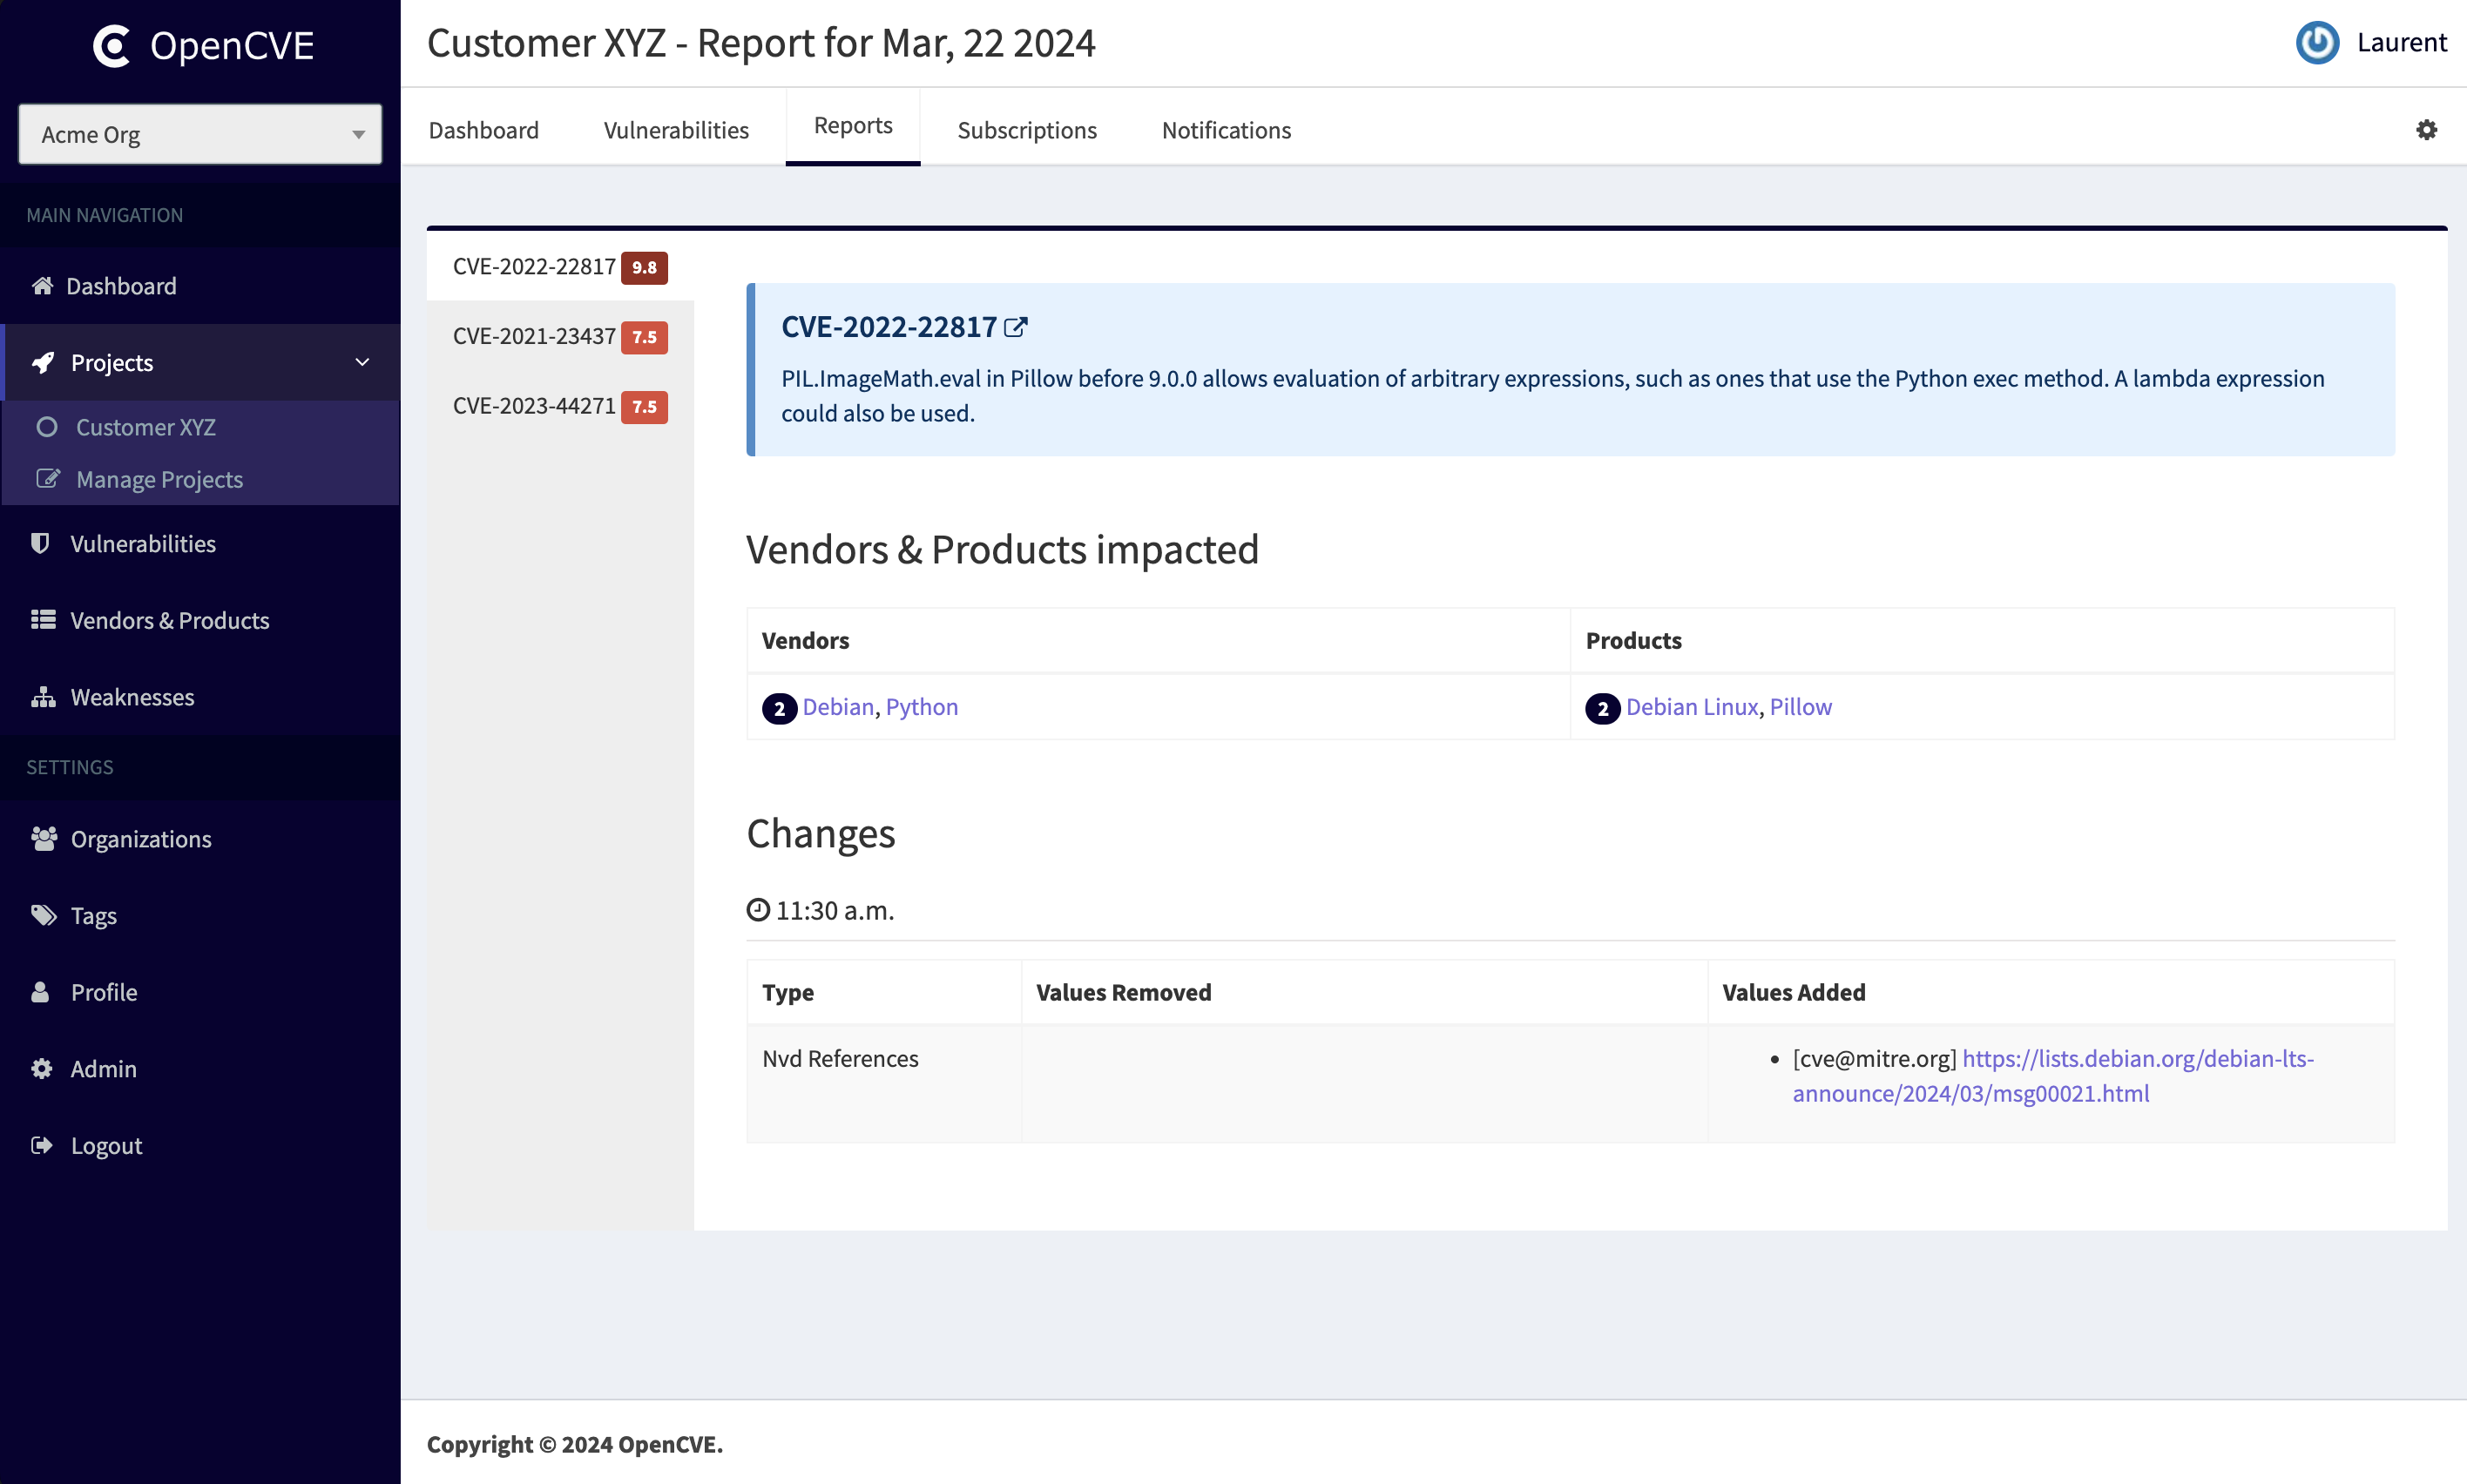The width and height of the screenshot is (2467, 1484).
Task: Open the Pillow product link
Action: [x=1801, y=707]
